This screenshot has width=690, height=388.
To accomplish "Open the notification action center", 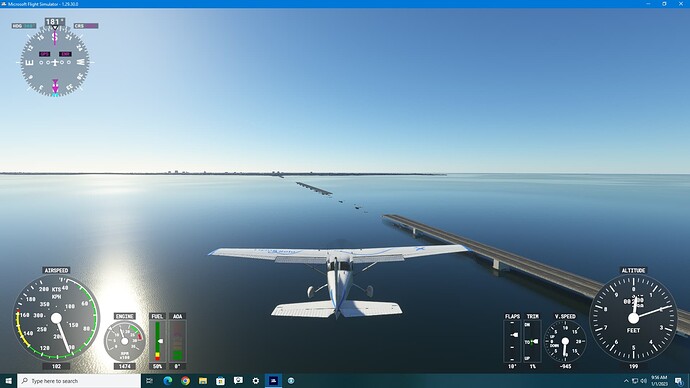I will tap(679, 381).
